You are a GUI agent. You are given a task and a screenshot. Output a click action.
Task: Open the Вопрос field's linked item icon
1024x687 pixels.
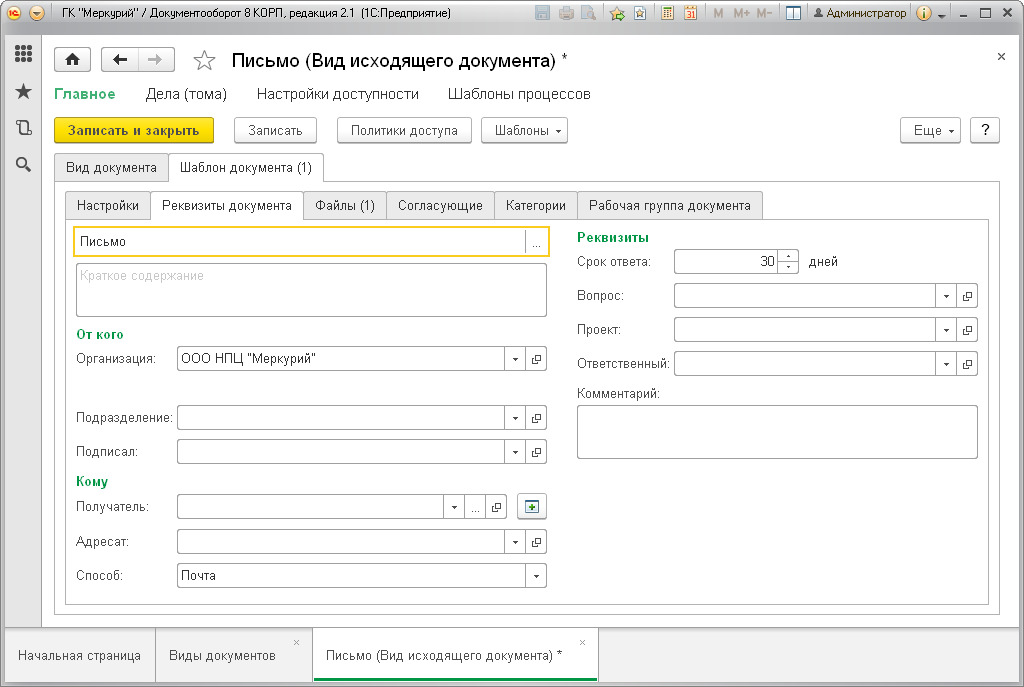[x=967, y=296]
